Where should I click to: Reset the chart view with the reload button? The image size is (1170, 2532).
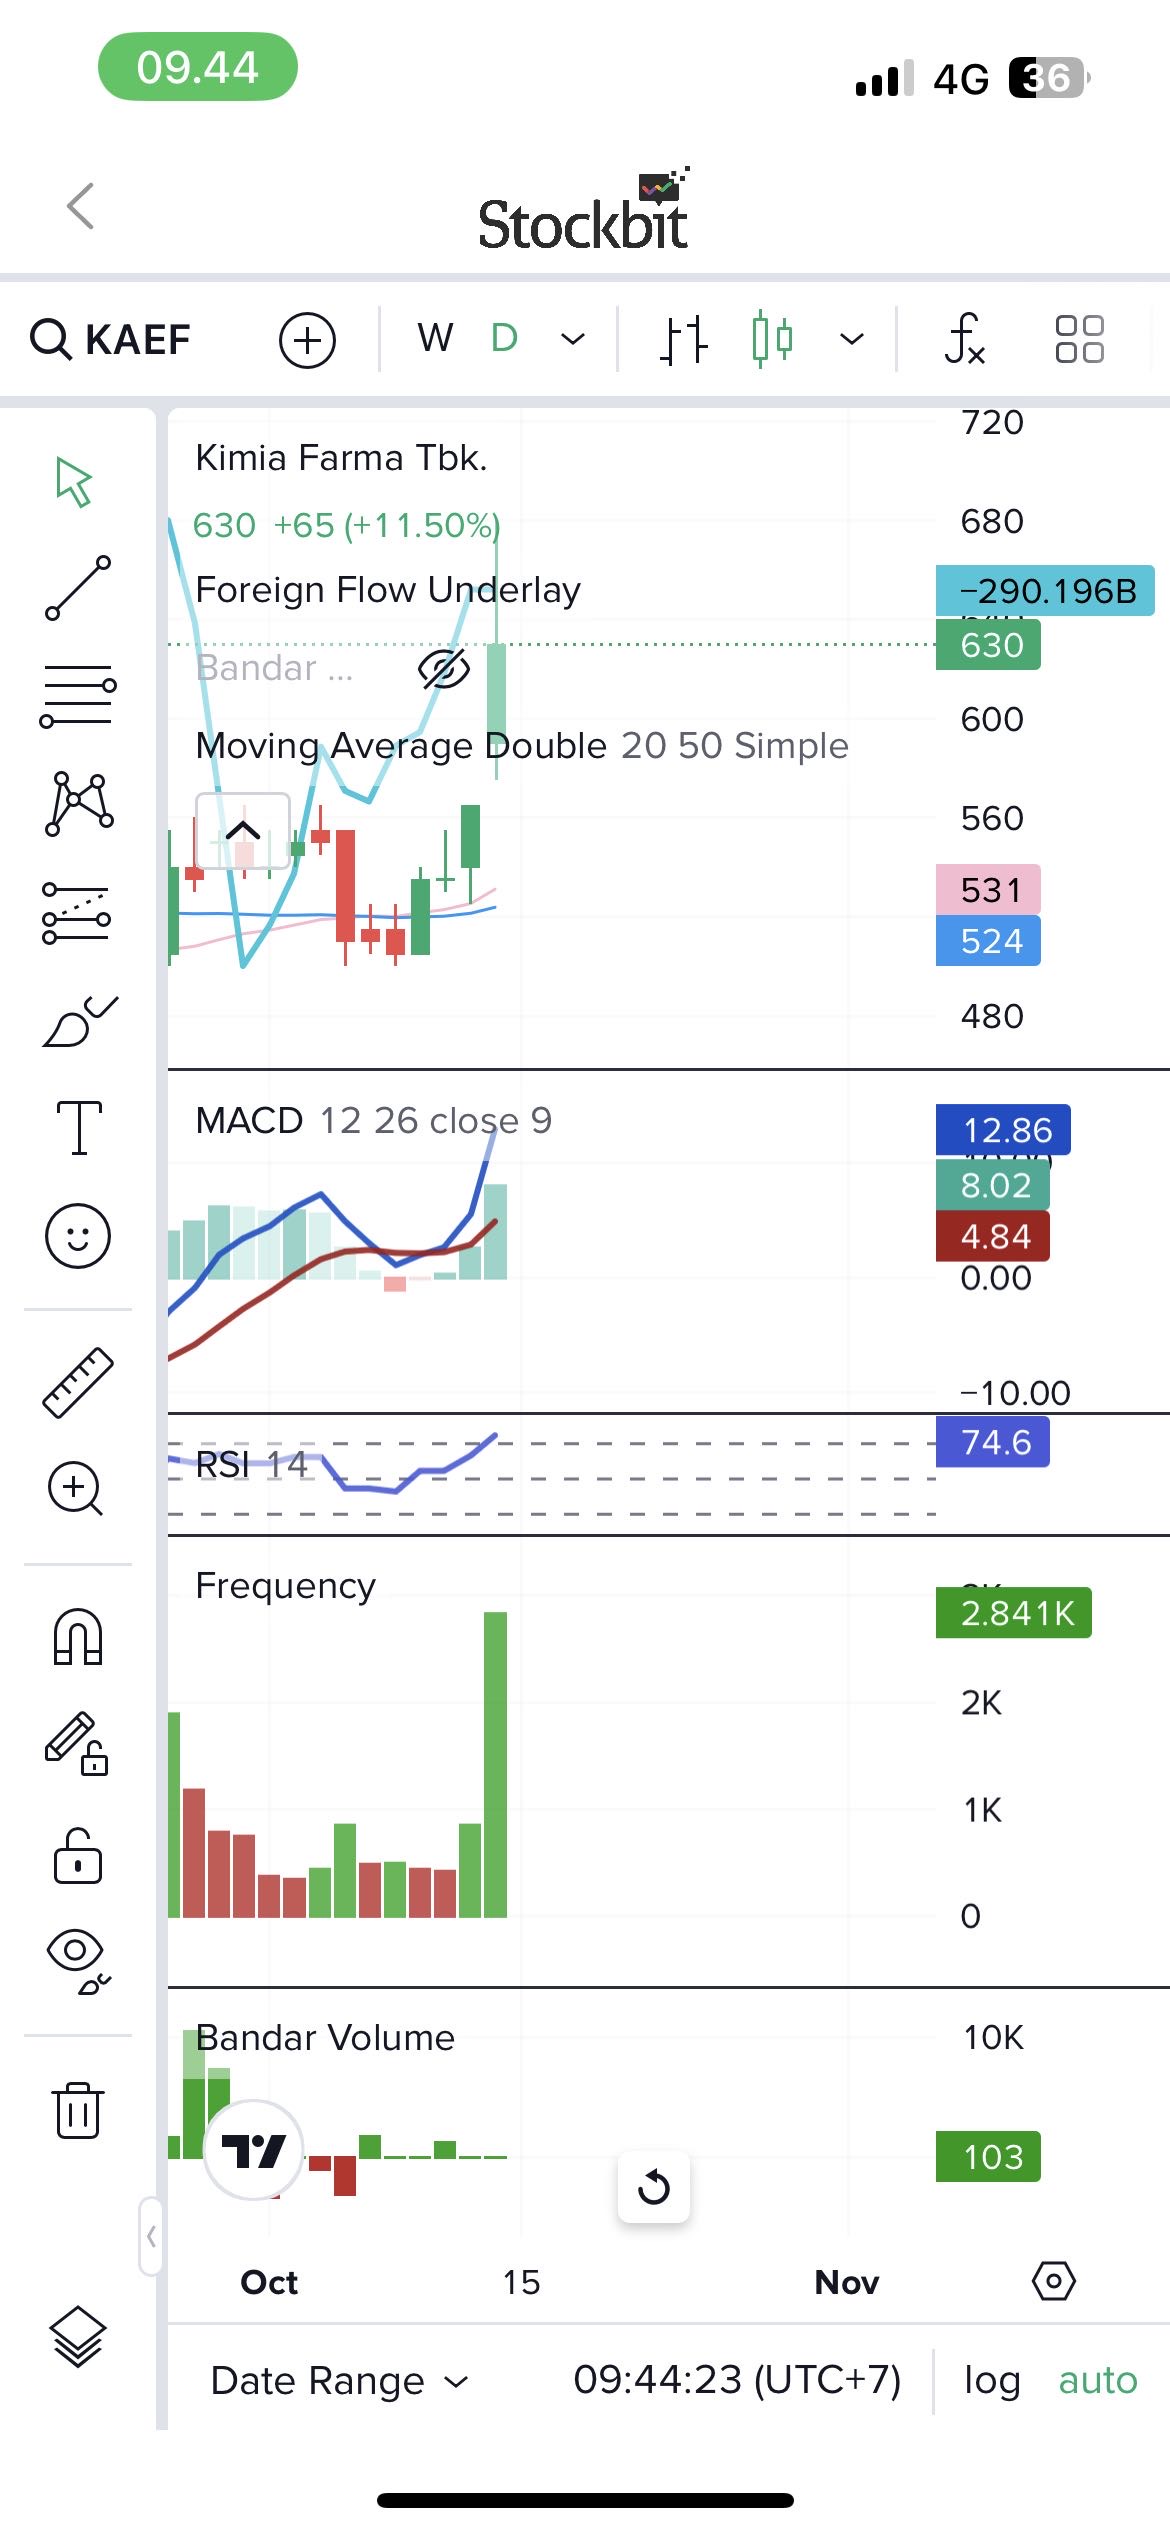click(x=654, y=2186)
